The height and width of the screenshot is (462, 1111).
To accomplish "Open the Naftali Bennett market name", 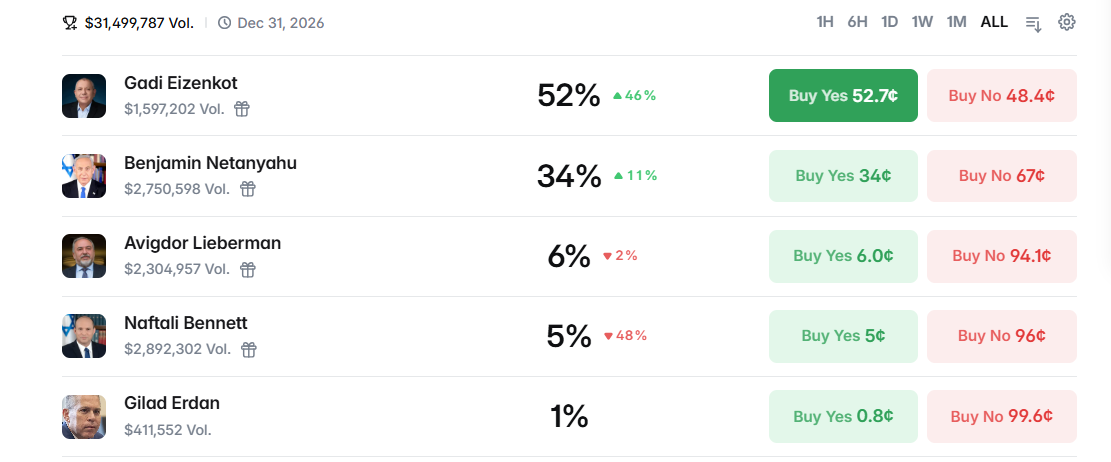I will point(186,323).
